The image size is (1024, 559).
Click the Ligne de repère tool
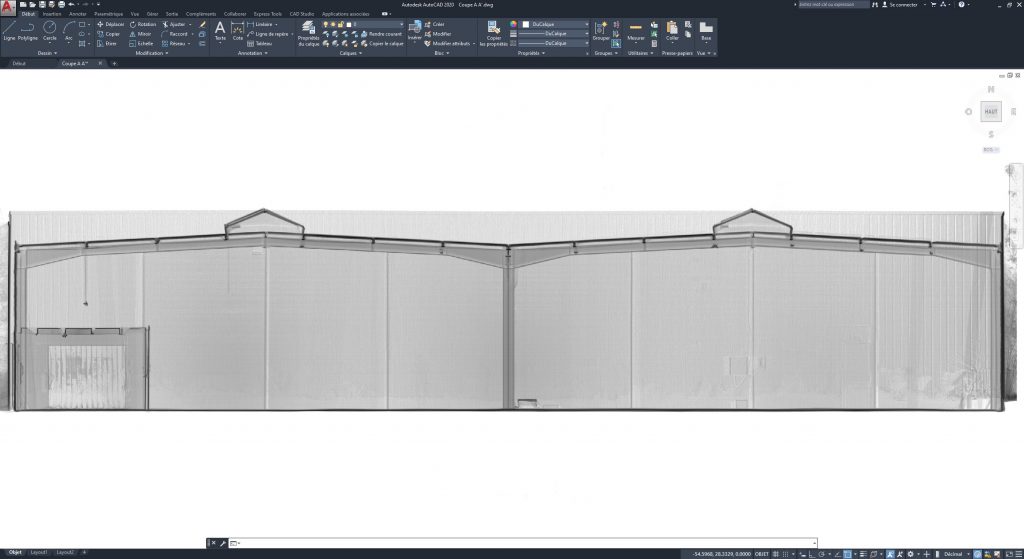point(268,34)
